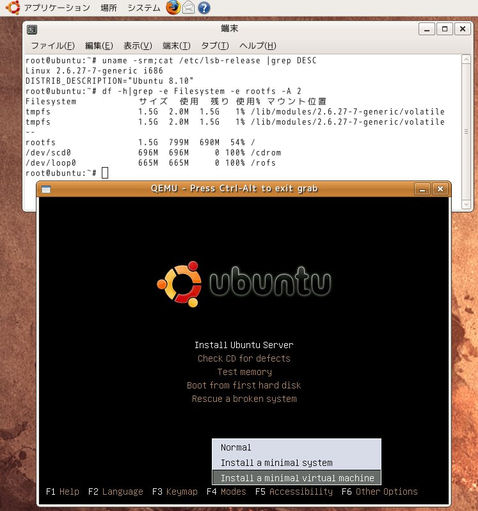Maximize the terminal window
Screen dimensions: 478x511
tap(445, 29)
